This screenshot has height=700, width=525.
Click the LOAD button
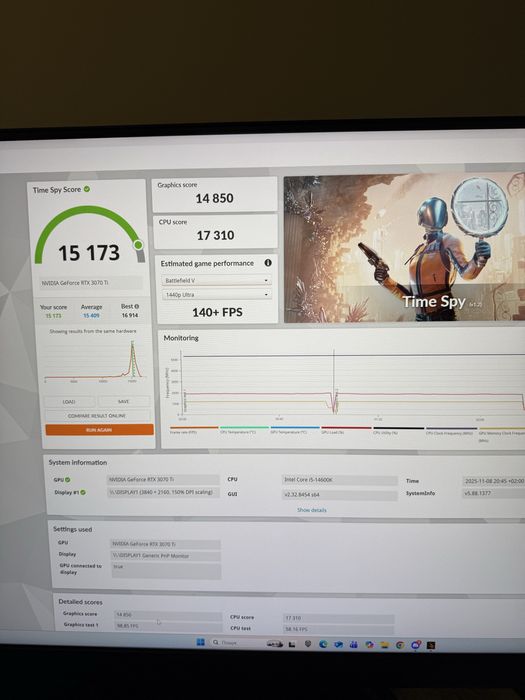pos(70,402)
